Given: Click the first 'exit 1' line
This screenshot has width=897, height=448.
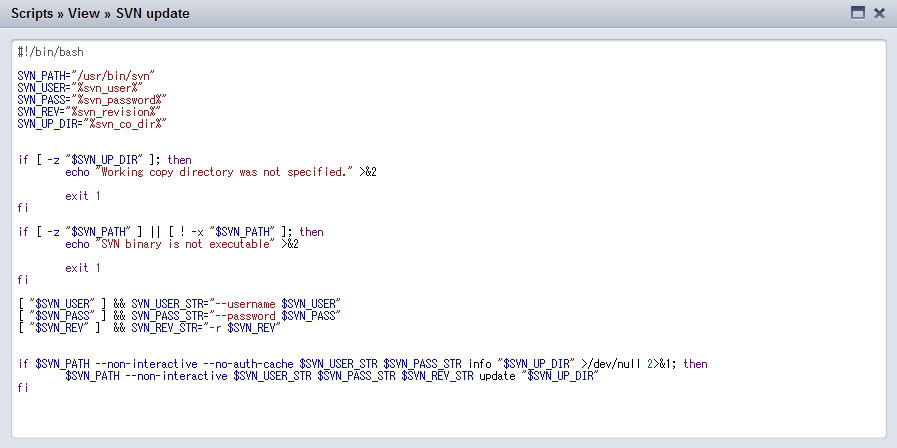Looking at the screenshot, I should 83,196.
